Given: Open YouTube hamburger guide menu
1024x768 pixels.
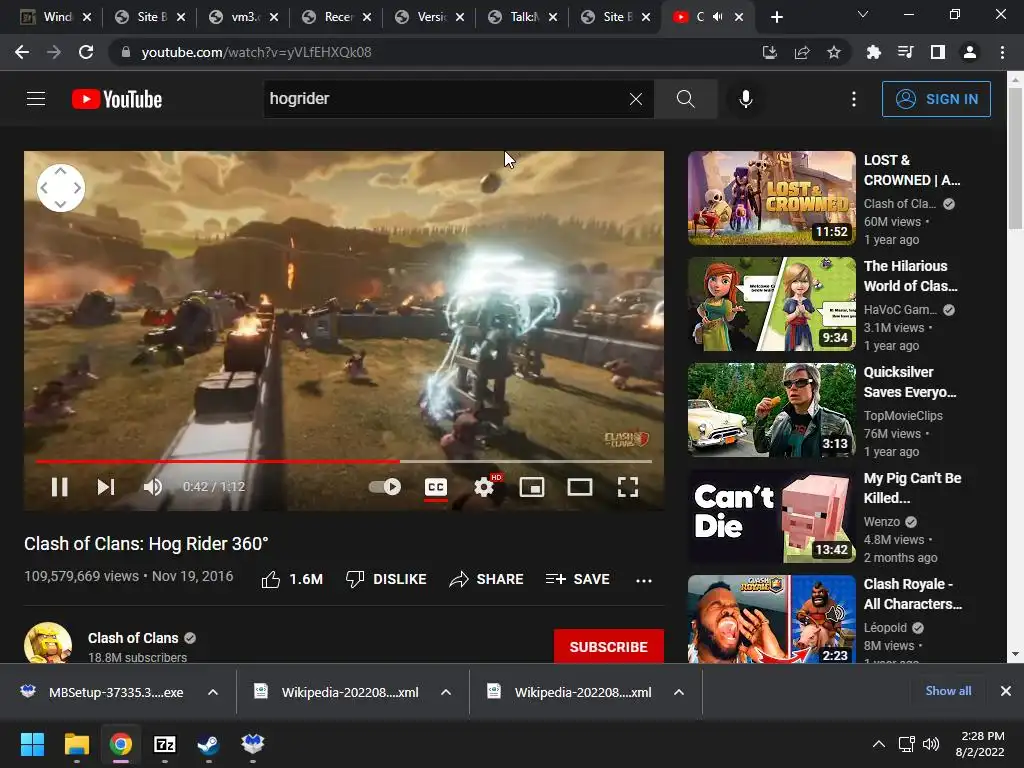Looking at the screenshot, I should 36,99.
